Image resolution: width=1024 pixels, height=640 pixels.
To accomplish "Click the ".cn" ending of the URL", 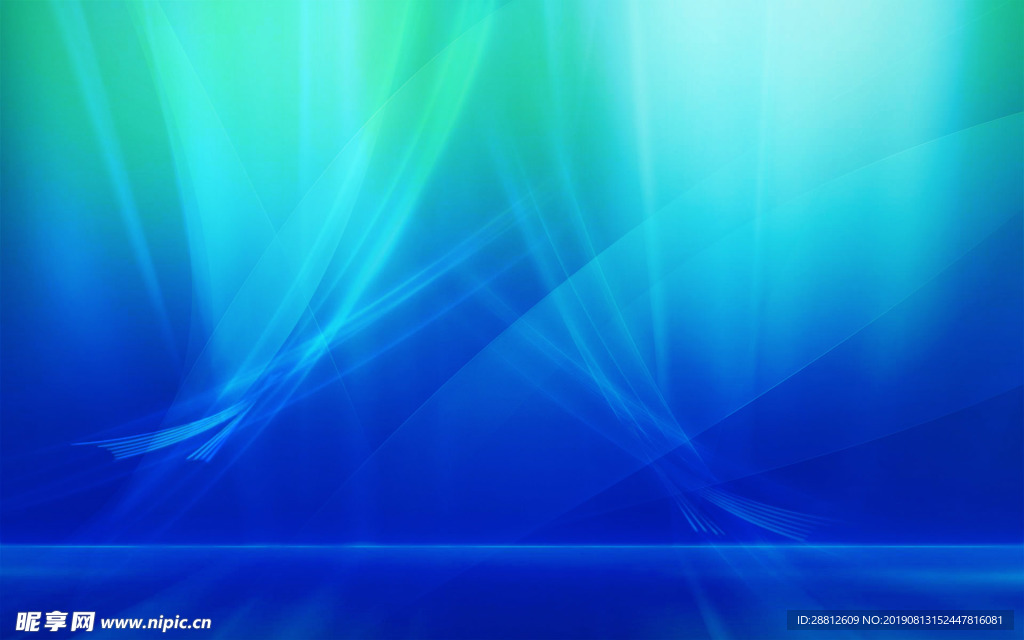I will [199, 622].
